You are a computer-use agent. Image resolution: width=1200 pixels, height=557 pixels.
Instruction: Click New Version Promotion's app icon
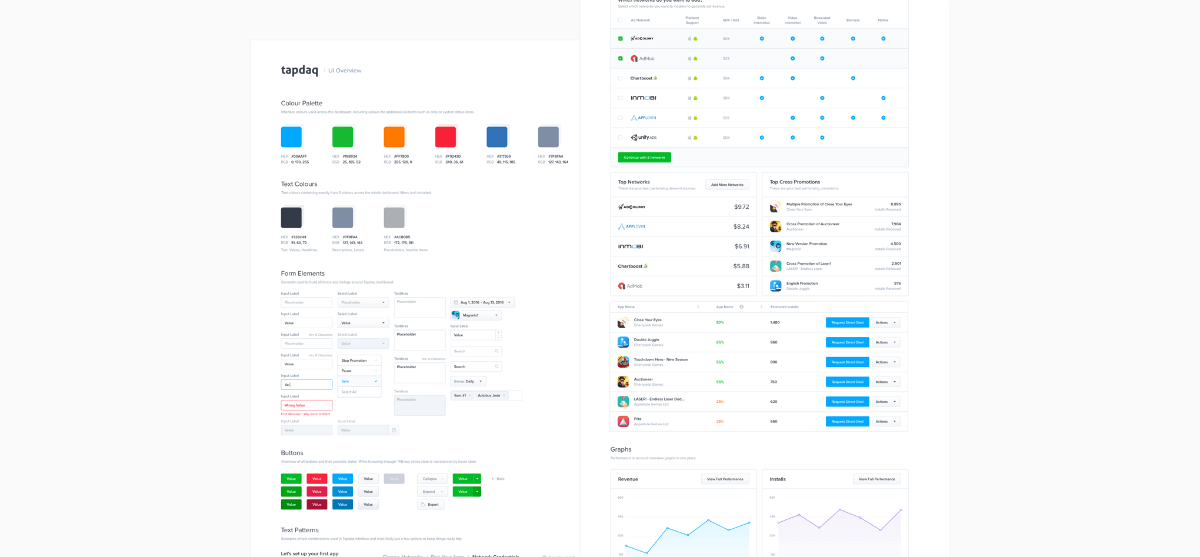point(775,246)
